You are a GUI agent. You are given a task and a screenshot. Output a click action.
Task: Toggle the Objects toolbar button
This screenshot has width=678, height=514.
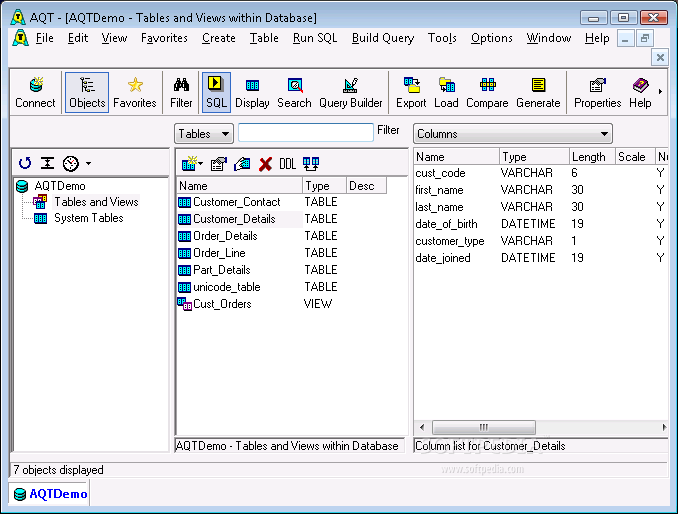(x=86, y=93)
